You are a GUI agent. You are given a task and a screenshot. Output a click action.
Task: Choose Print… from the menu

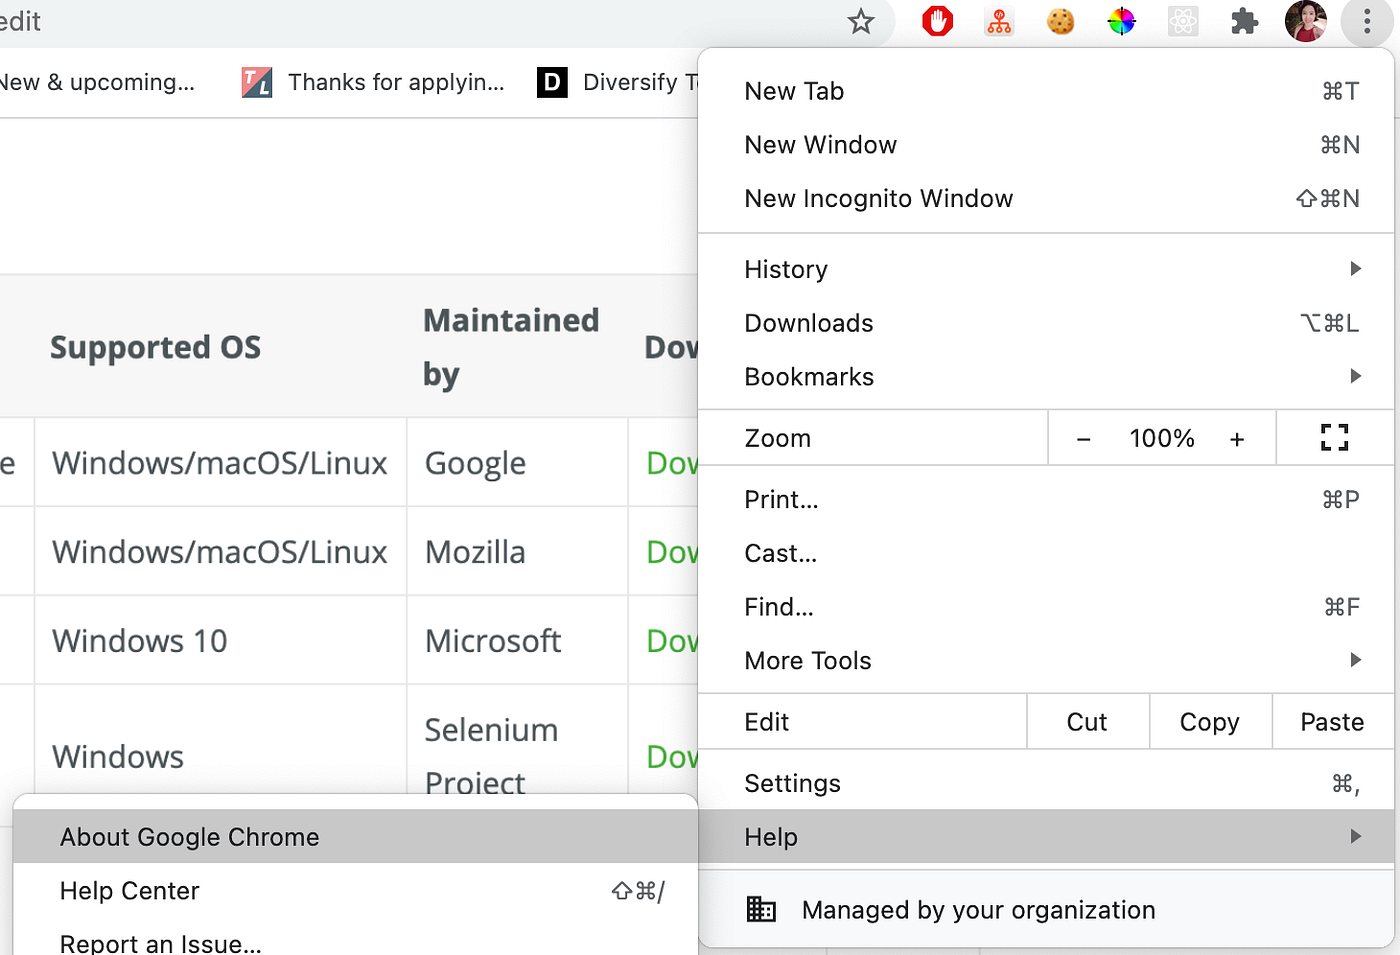pos(1046,499)
